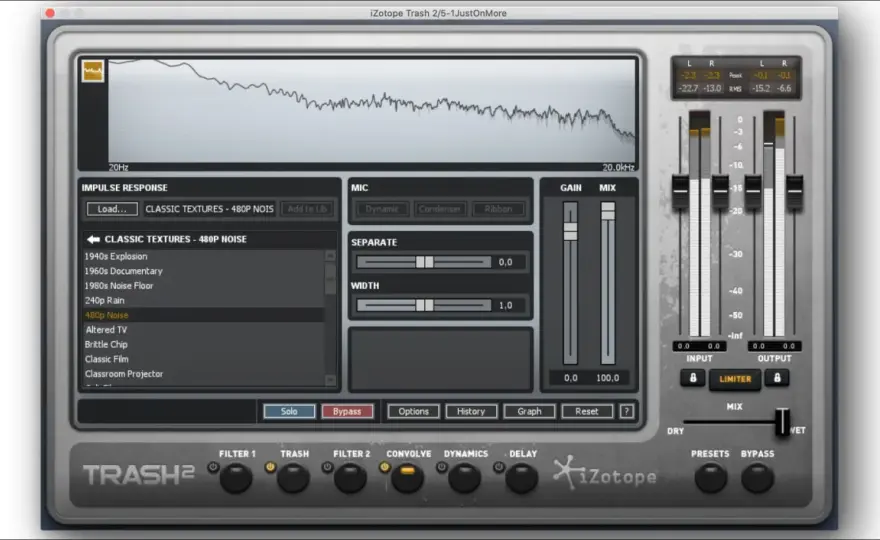The width and height of the screenshot is (880, 540).
Task: Open the History button
Action: coord(471,411)
